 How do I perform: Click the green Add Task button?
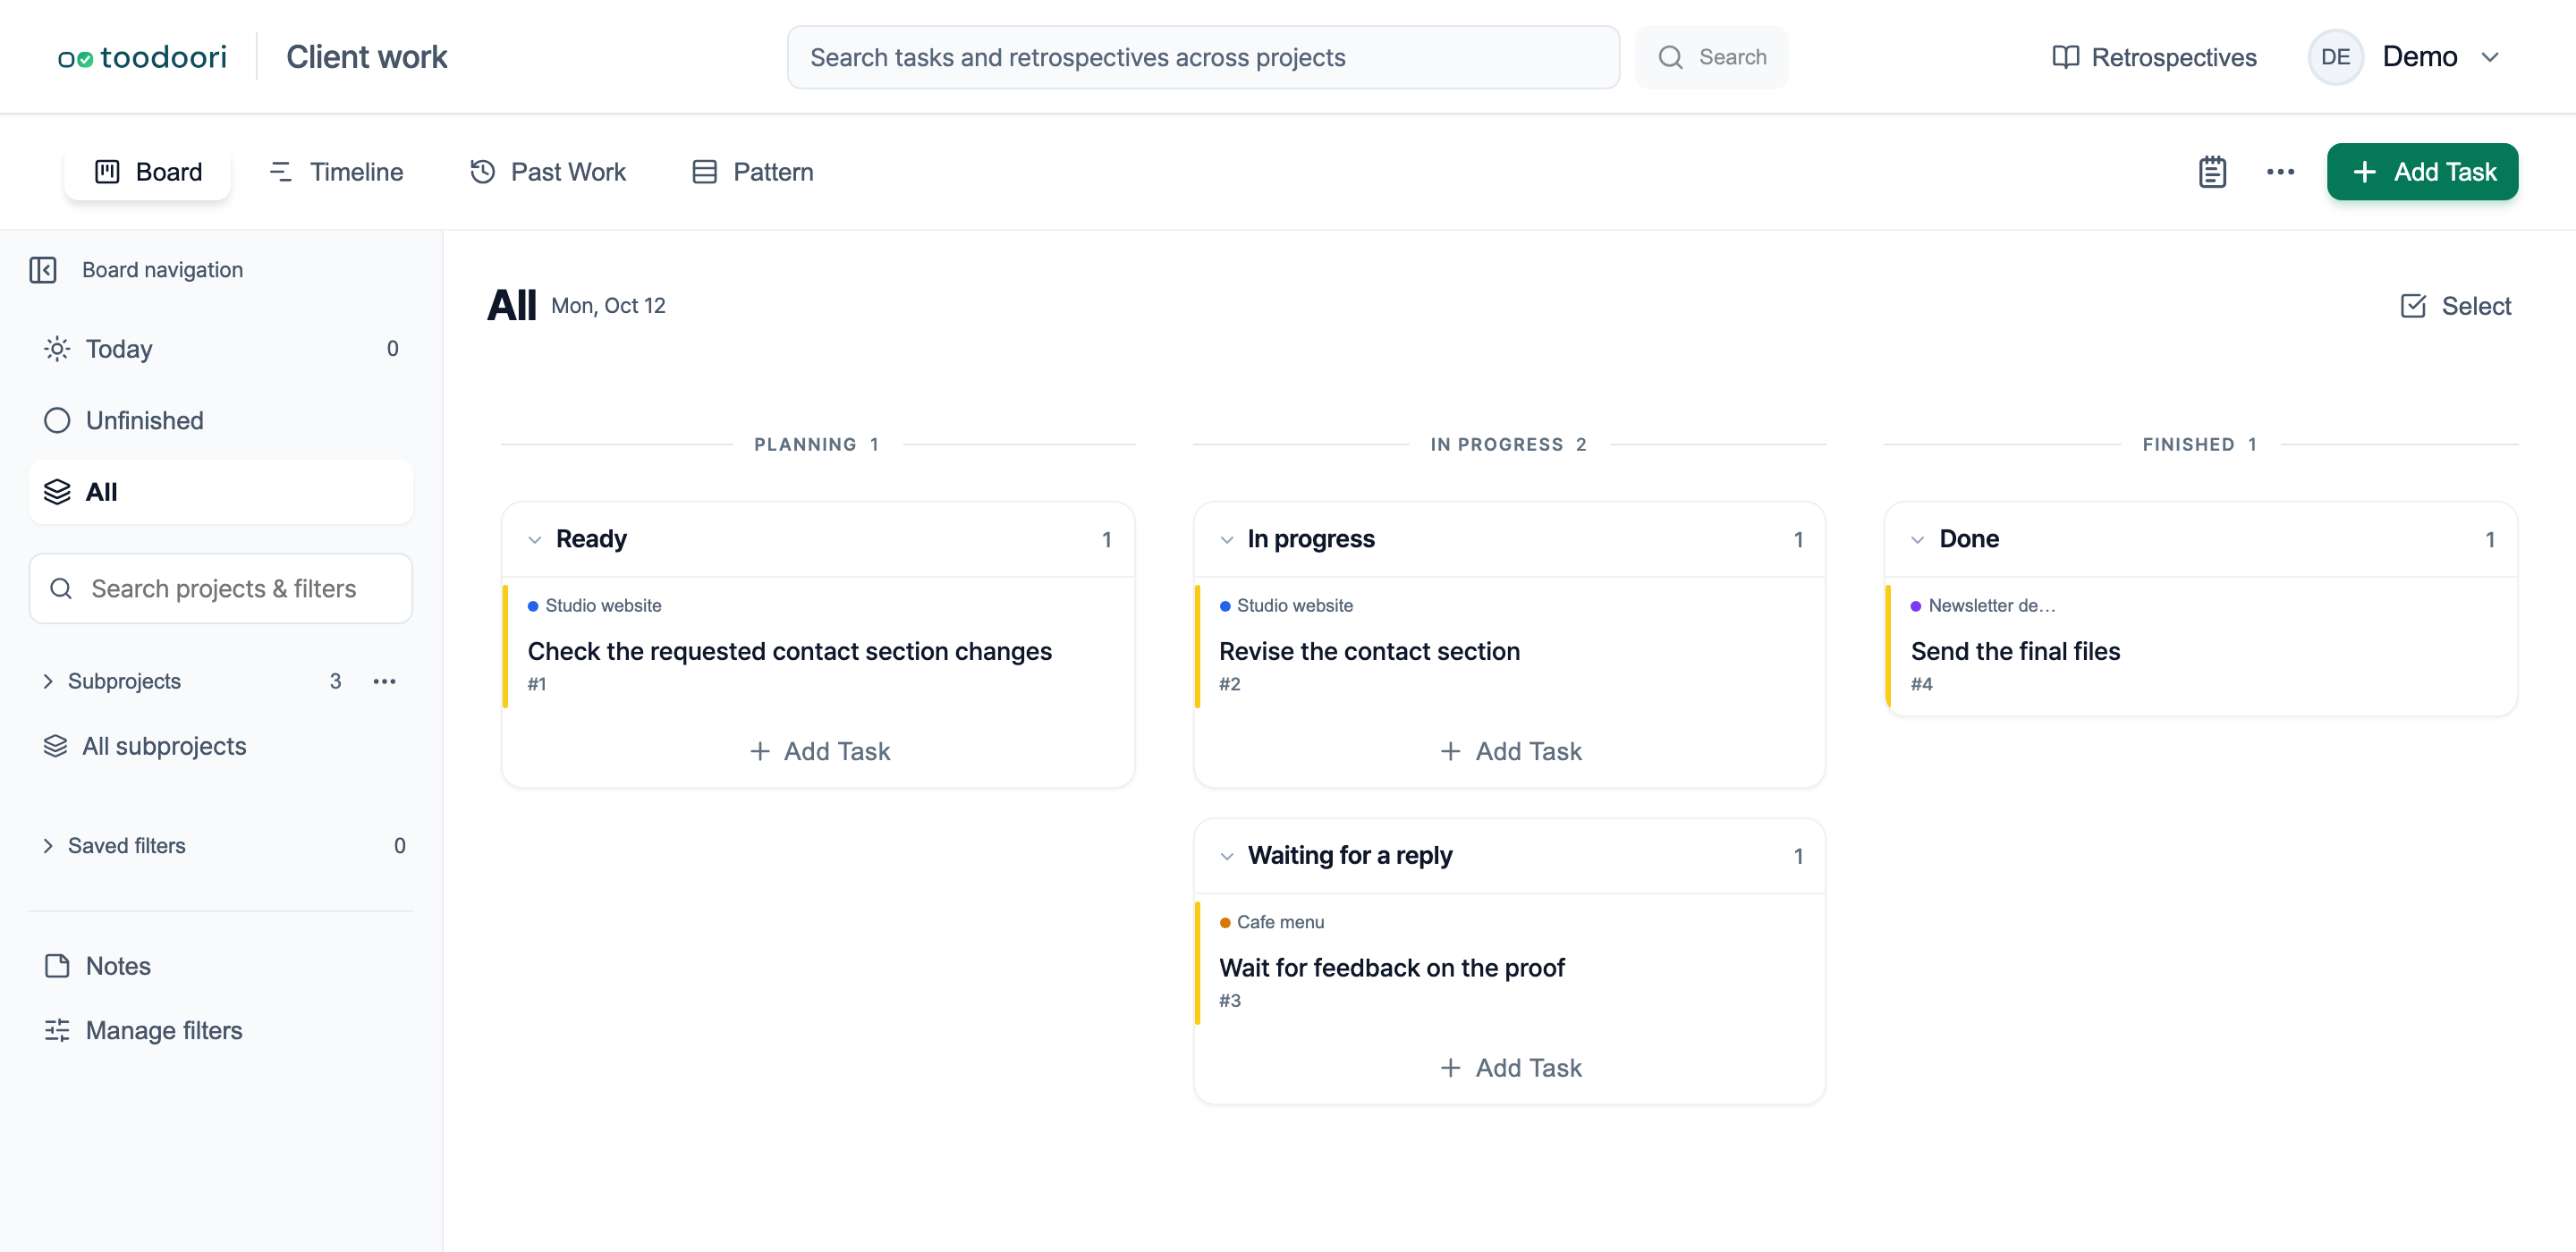(x=2422, y=172)
